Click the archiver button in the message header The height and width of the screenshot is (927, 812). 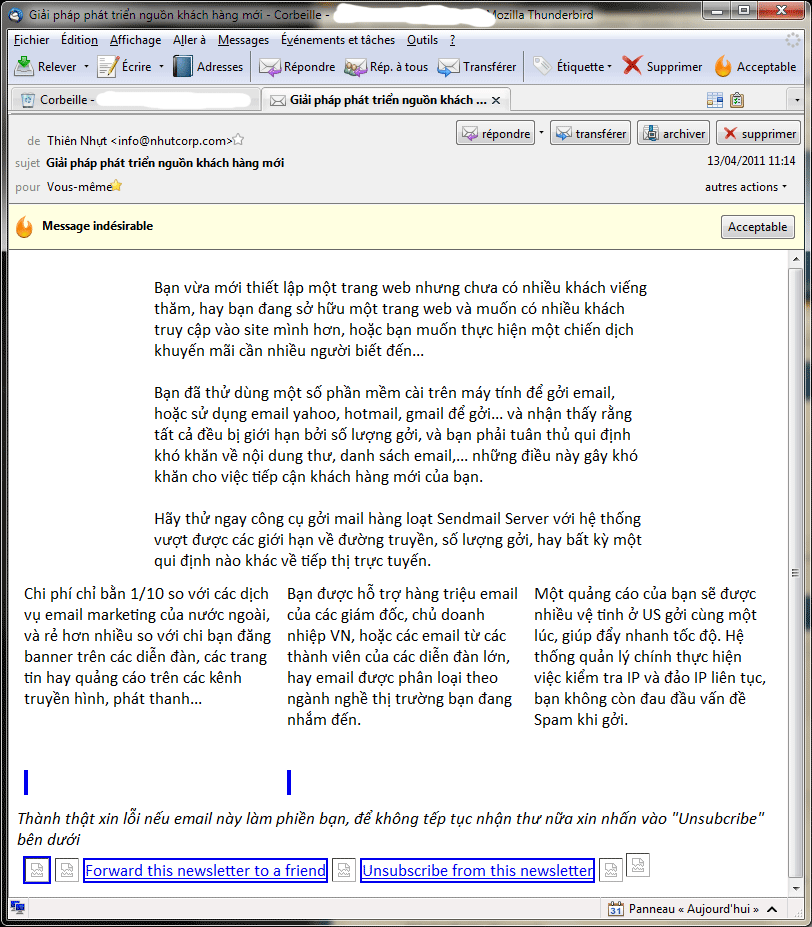pyautogui.click(x=674, y=133)
